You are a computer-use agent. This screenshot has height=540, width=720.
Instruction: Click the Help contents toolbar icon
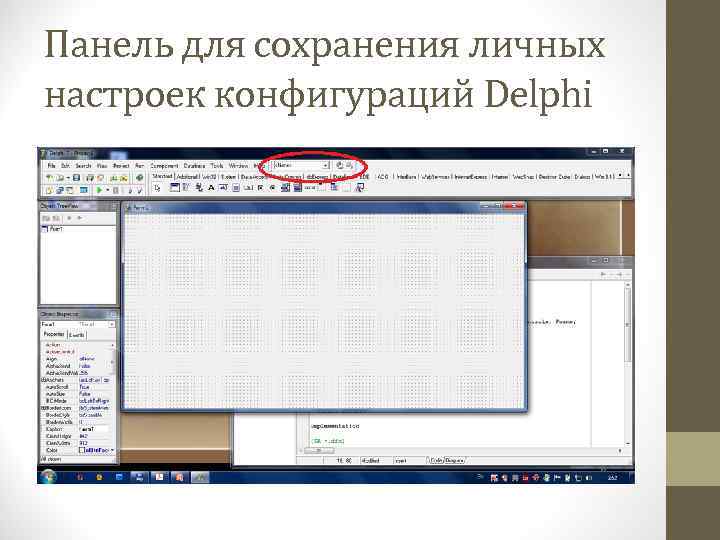(x=140, y=178)
